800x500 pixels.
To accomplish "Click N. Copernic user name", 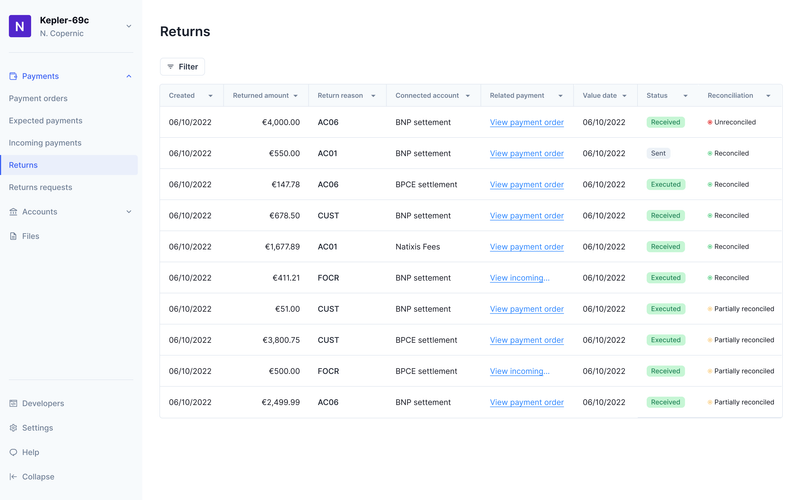I will [x=62, y=34].
